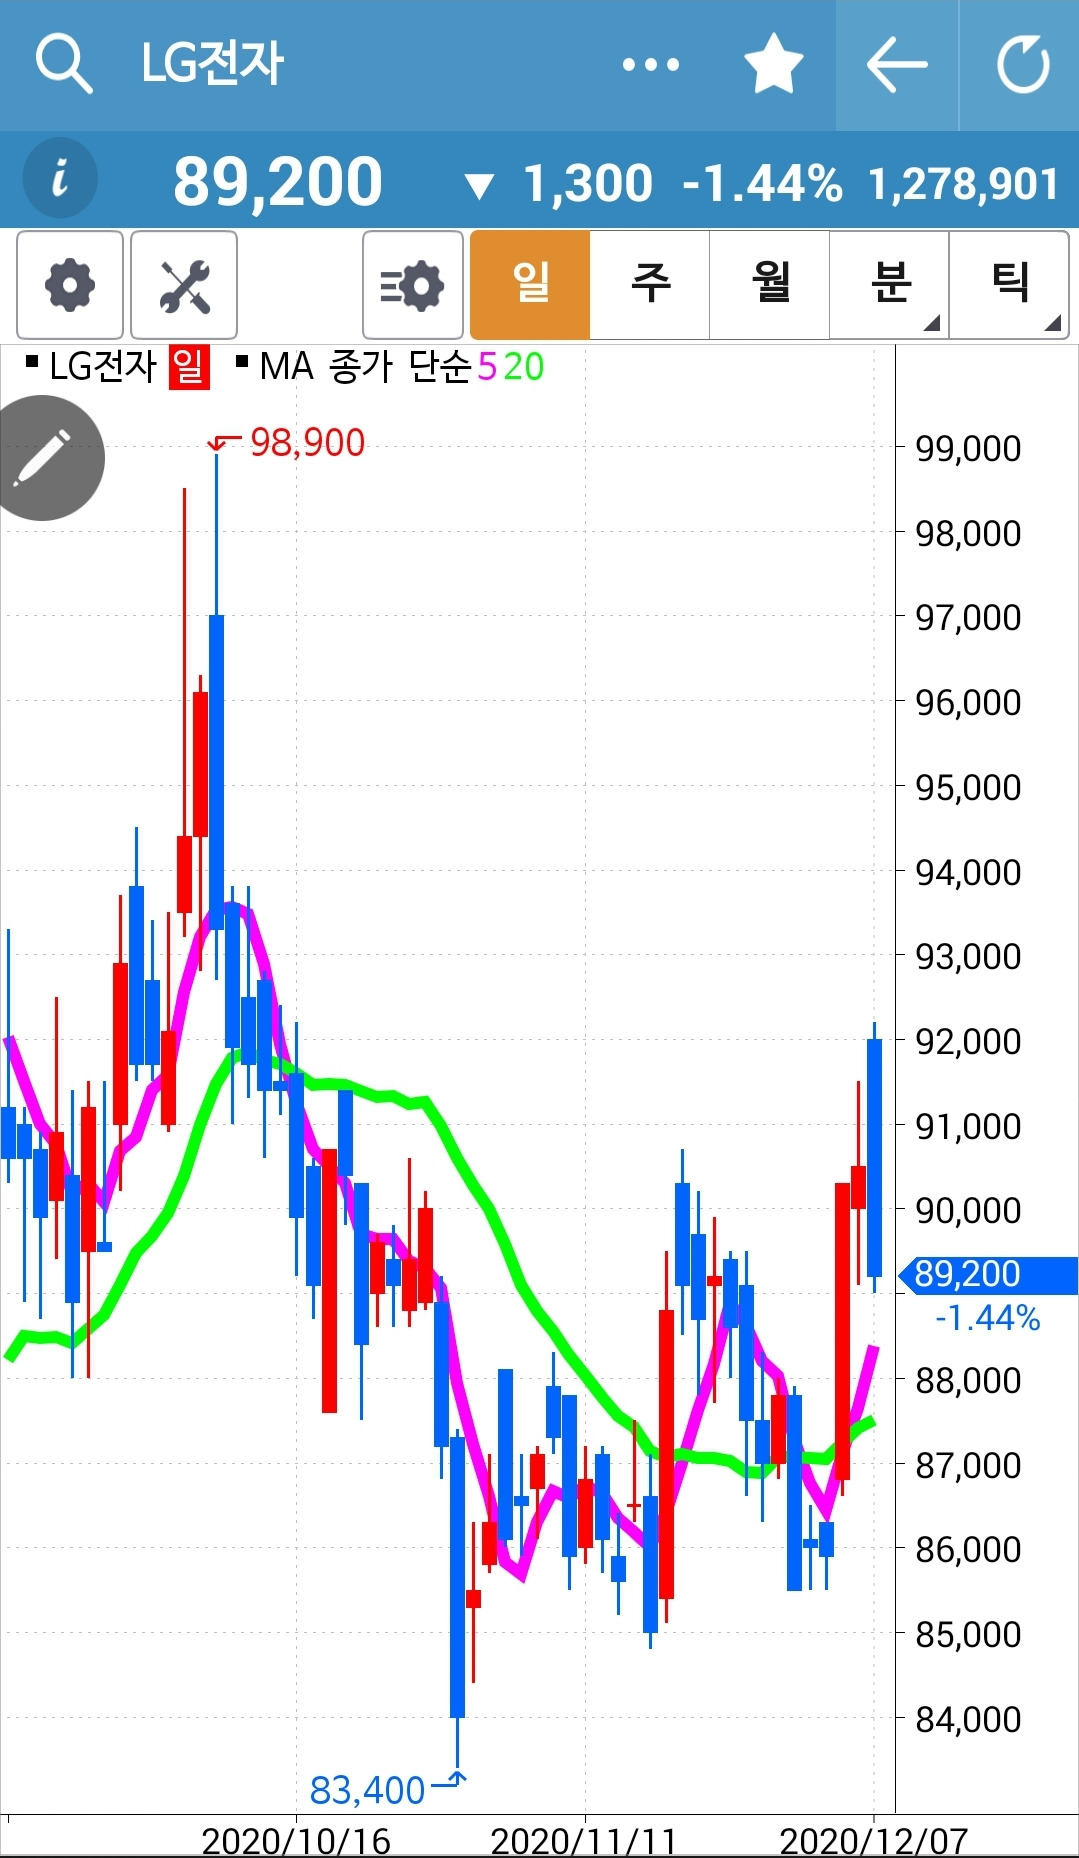This screenshot has width=1079, height=1858.
Task: Tap the blue 89,200 price tag on axis
Action: (988, 1274)
